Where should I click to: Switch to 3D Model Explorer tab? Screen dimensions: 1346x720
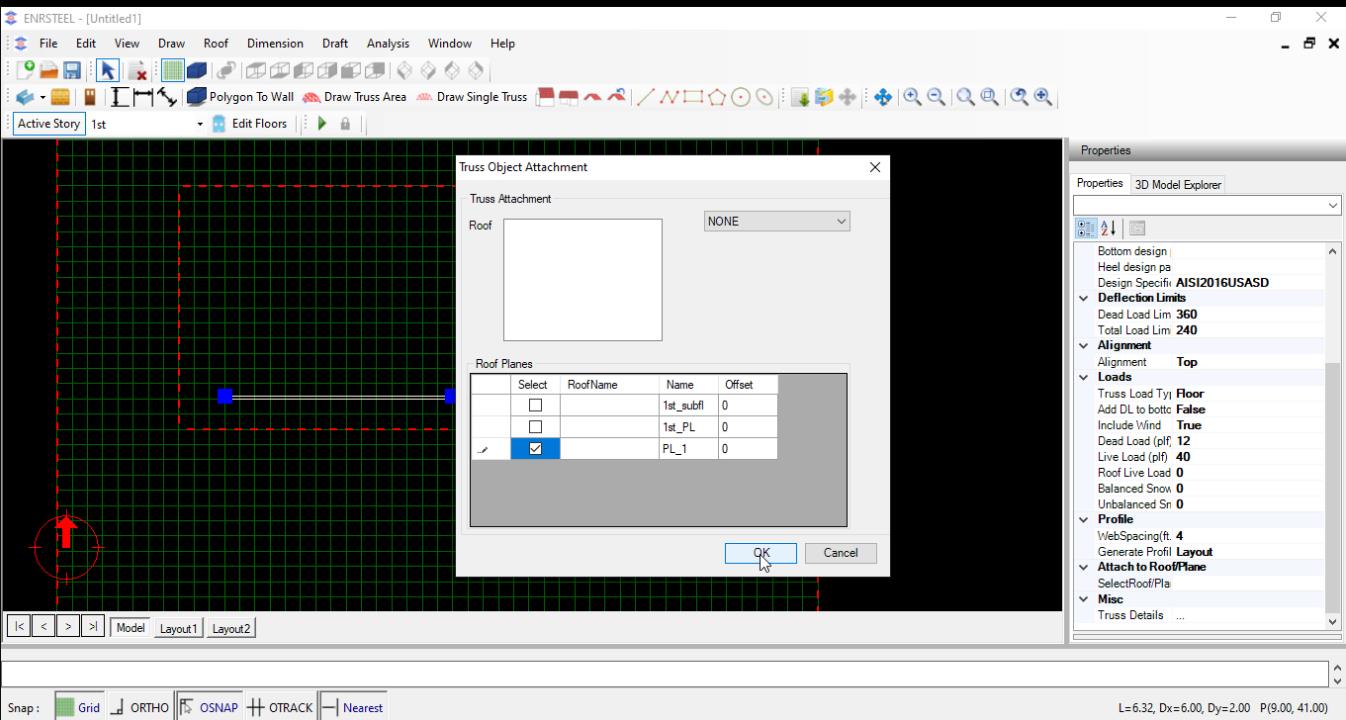click(1177, 185)
